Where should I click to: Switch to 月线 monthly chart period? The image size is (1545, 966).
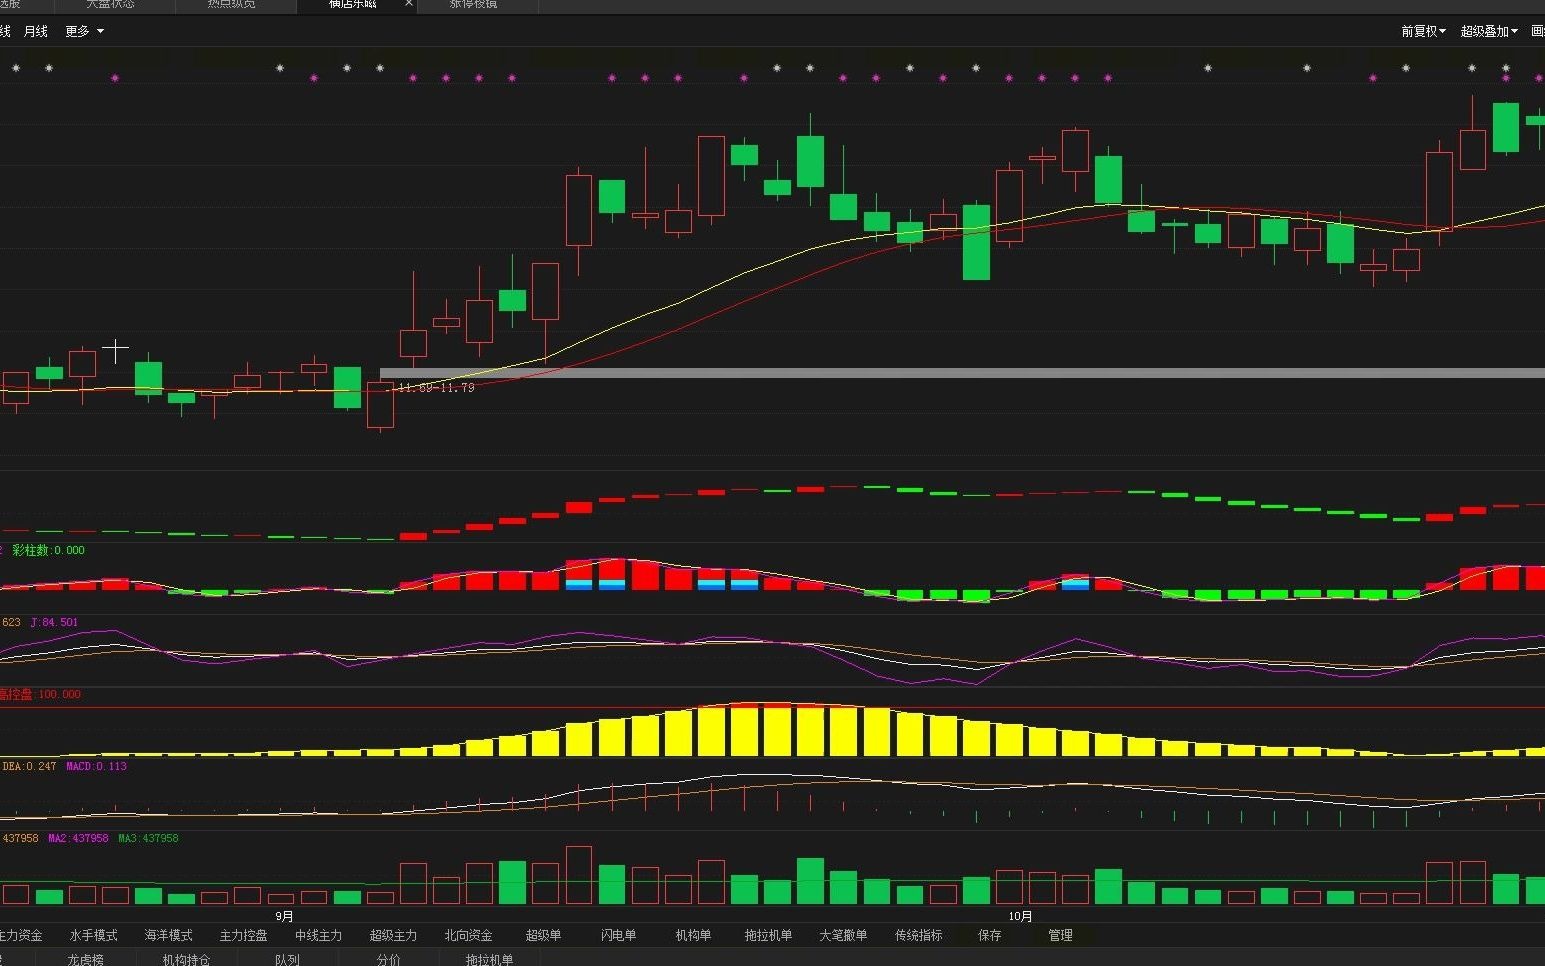36,31
